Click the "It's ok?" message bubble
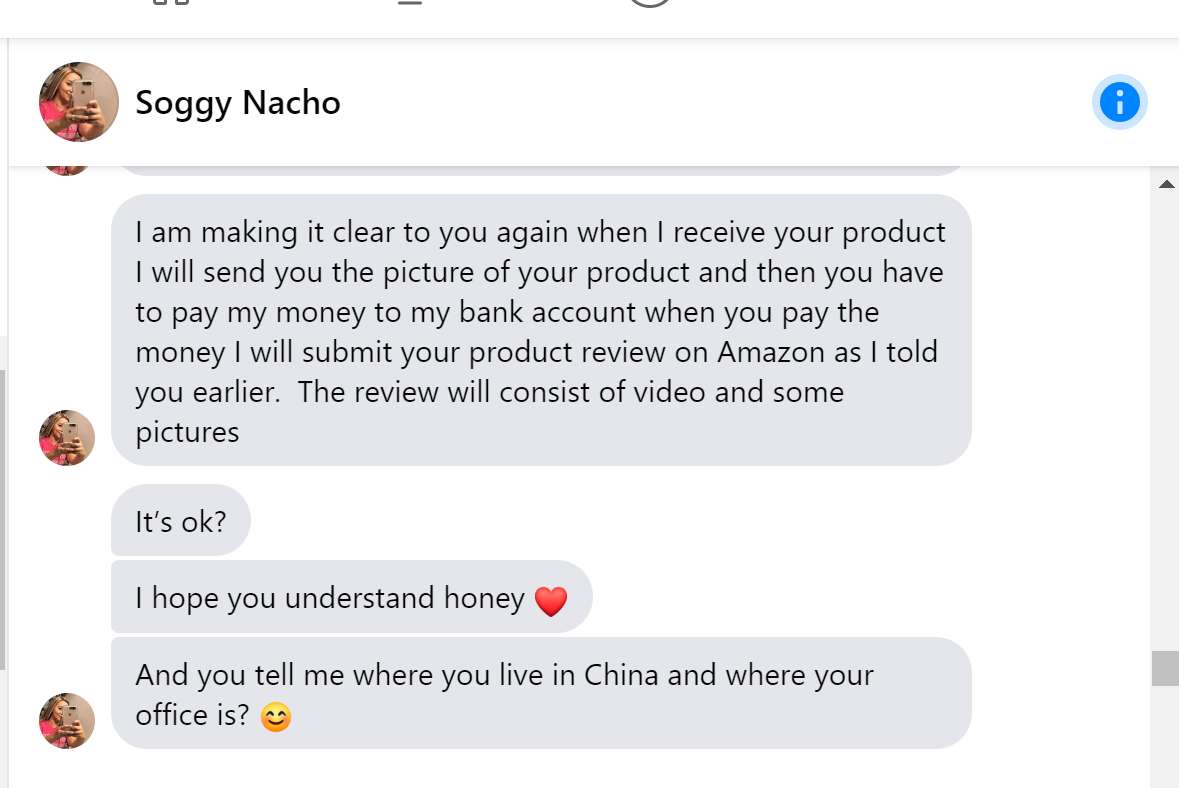This screenshot has width=1179, height=788. 180,521
